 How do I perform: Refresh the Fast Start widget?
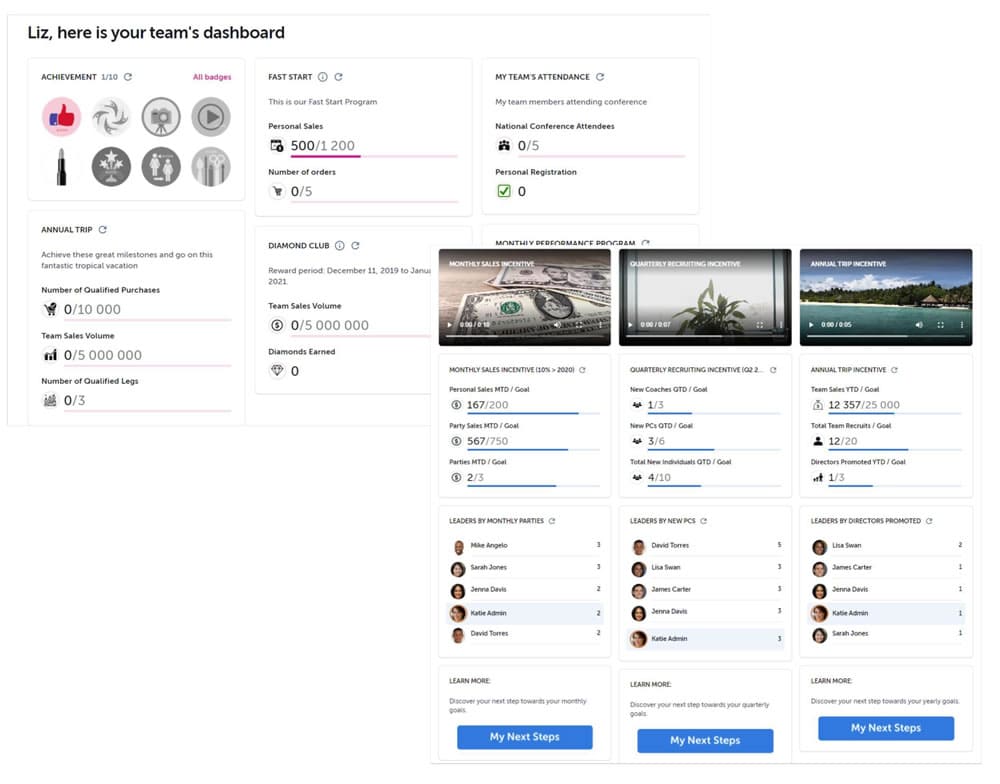[339, 77]
